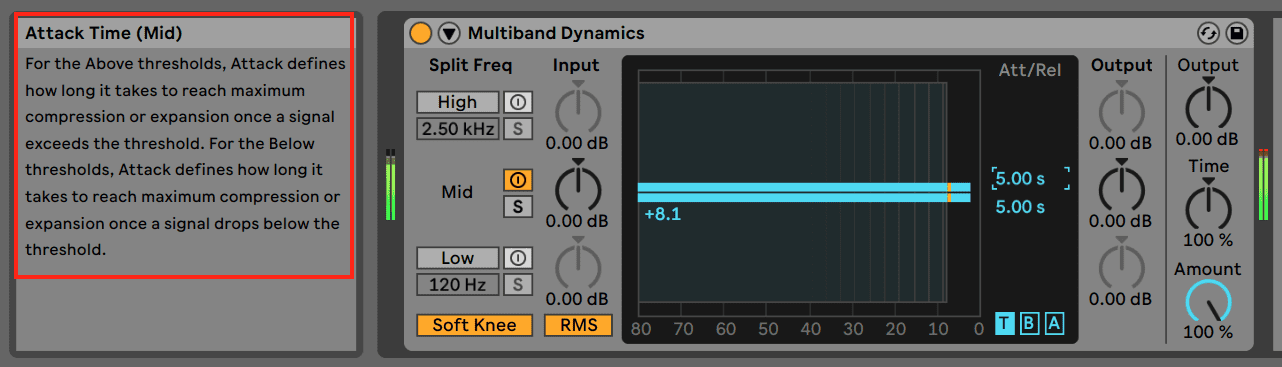Solo the High band

(x=517, y=128)
